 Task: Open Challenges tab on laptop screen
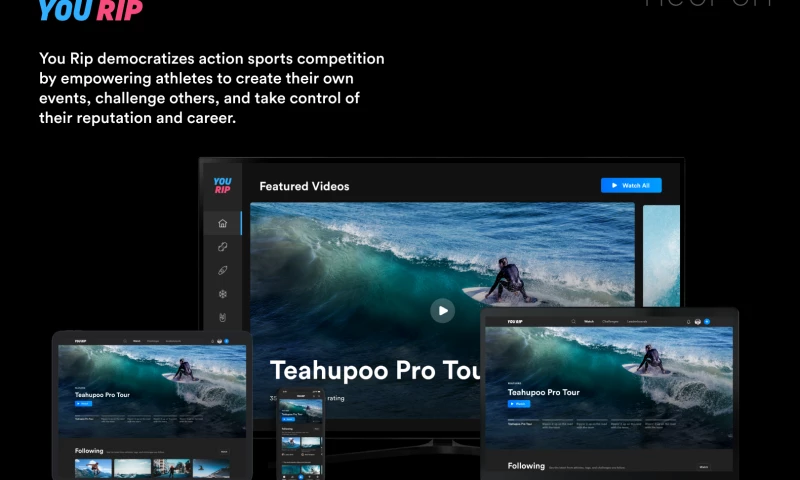point(609,321)
